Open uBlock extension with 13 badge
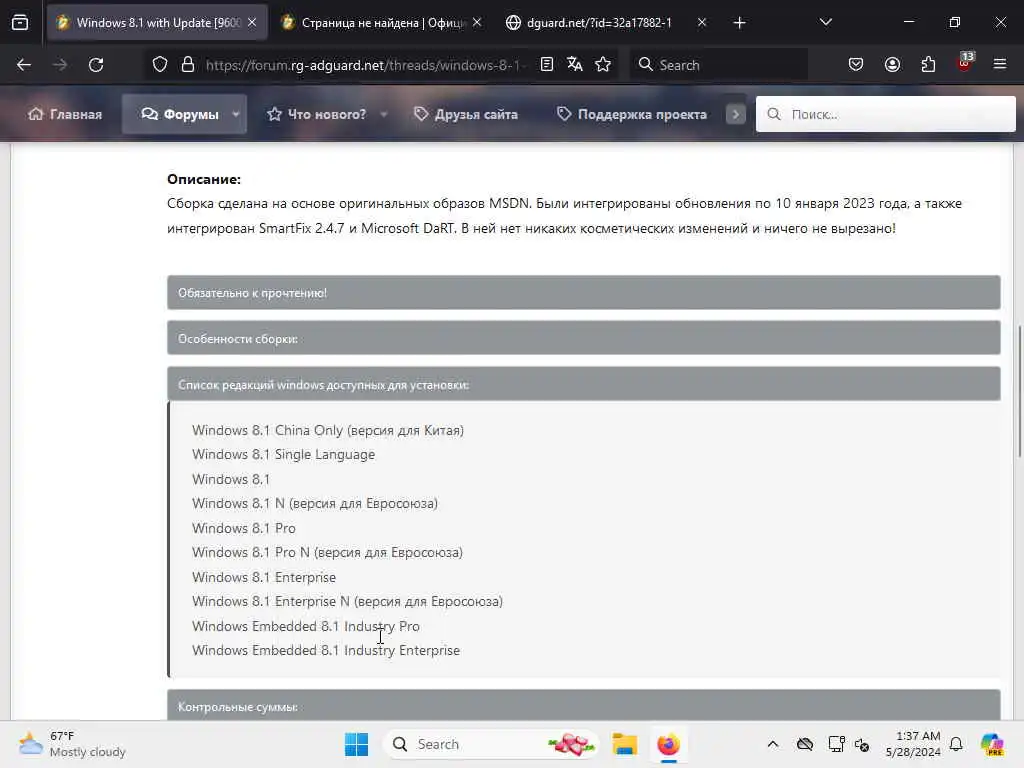The image size is (1024, 768). point(965,63)
